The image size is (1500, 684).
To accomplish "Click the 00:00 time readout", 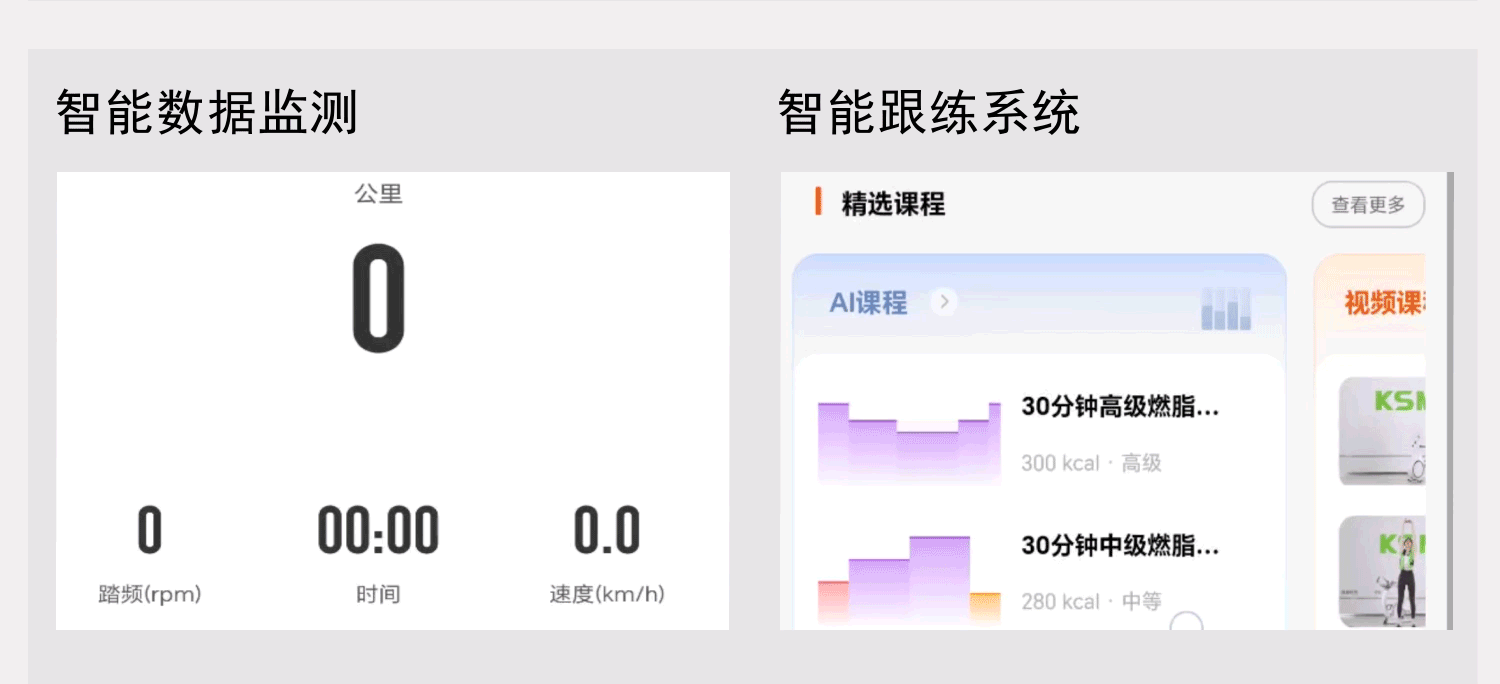I will [x=378, y=531].
